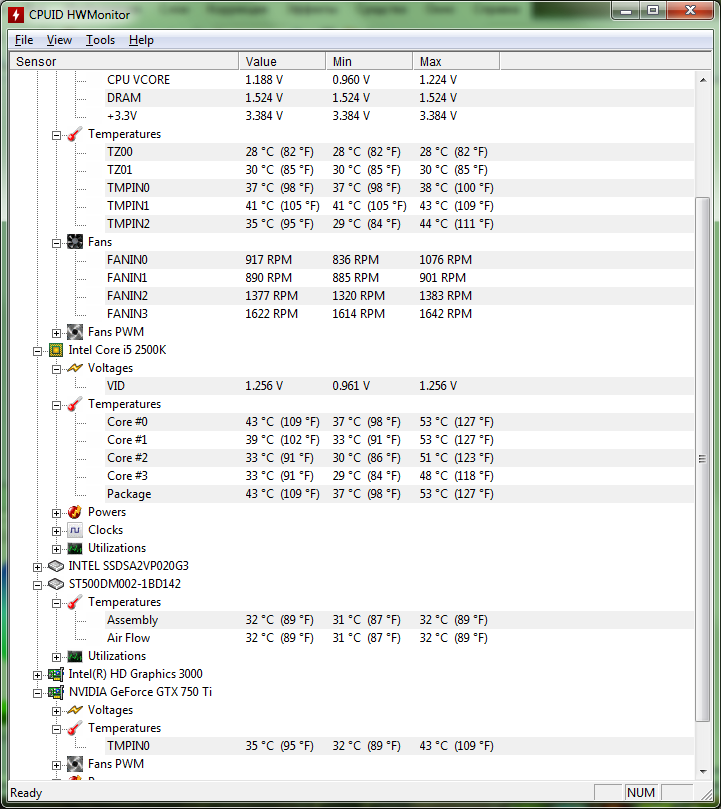Click the Fans PWM icon under motherboard section
The height and width of the screenshot is (809, 721).
(75, 332)
